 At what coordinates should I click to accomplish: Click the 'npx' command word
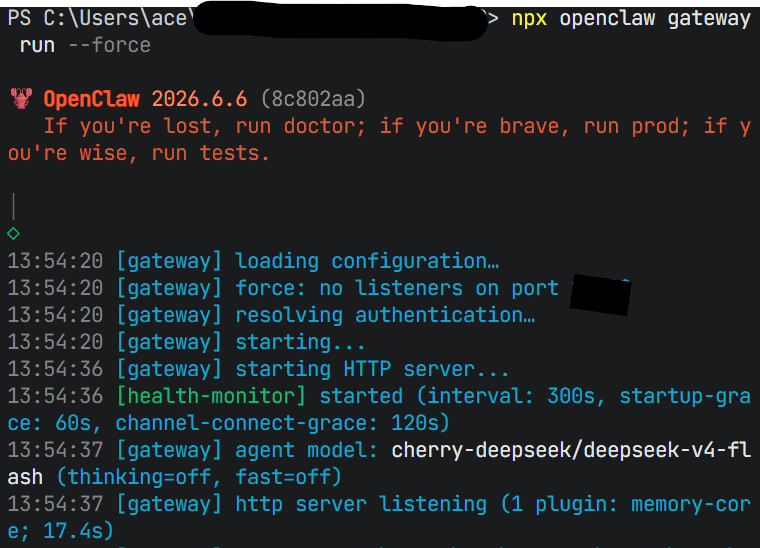point(529,19)
